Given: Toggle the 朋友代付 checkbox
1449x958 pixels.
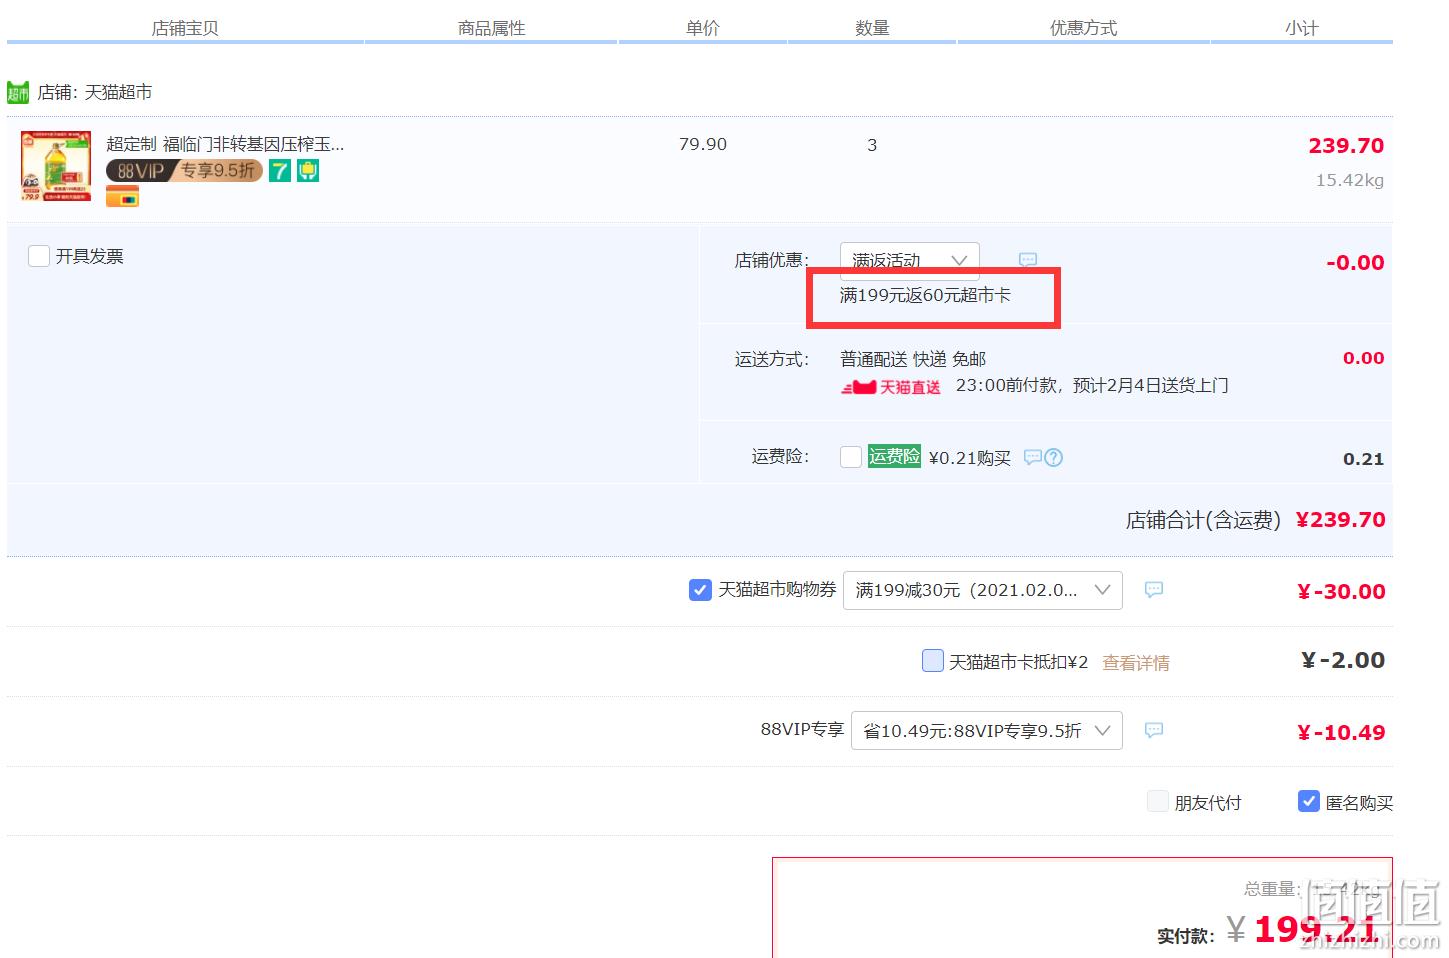Looking at the screenshot, I should coord(1158,802).
